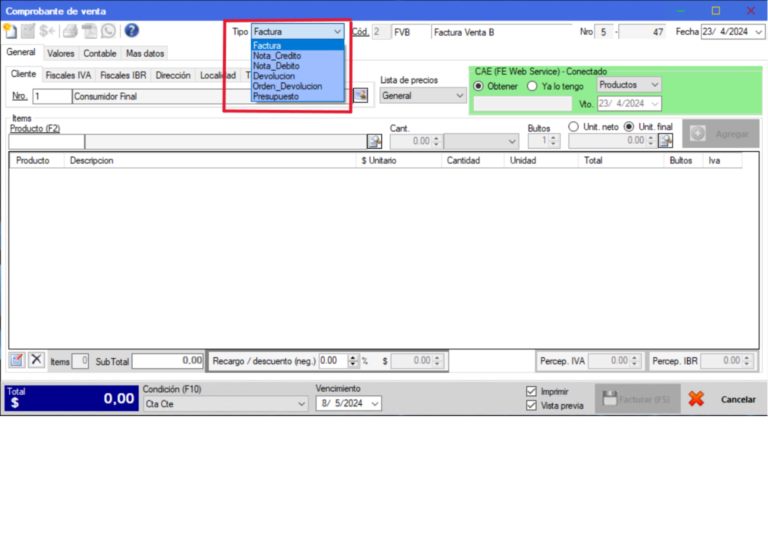Open the Vencimiento date dropdown
Viewport: 768px width, 545px height.
pos(375,403)
